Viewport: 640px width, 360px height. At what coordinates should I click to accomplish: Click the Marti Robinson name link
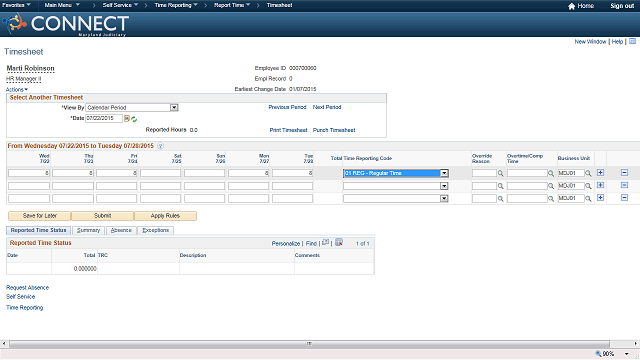[30, 69]
